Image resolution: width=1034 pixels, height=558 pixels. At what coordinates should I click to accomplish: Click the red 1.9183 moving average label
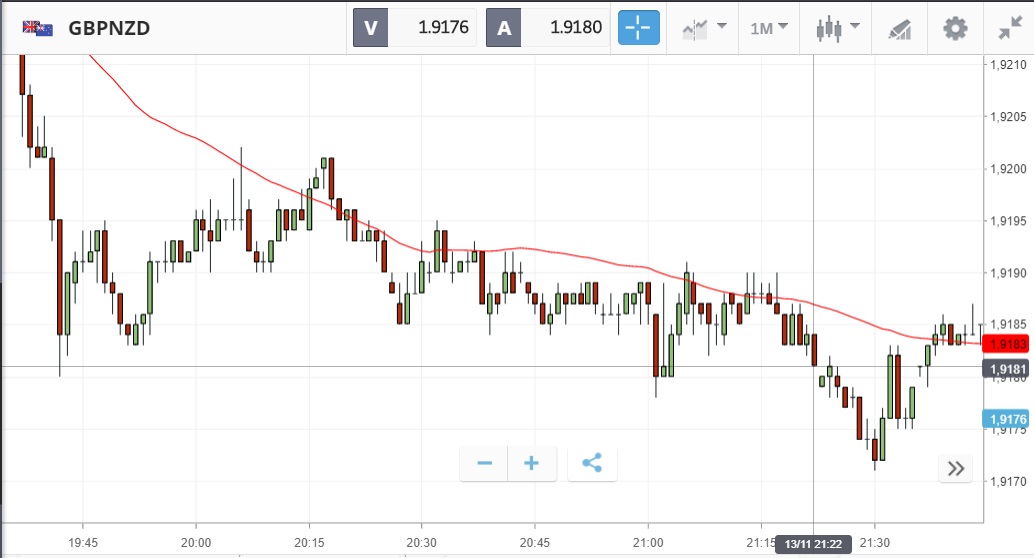click(1006, 344)
